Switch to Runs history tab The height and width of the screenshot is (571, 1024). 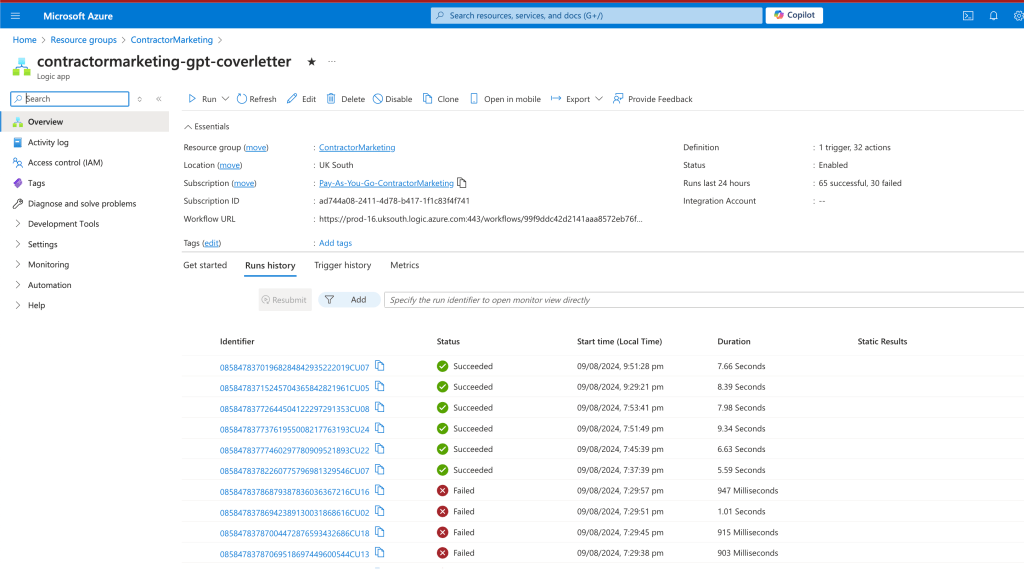pyautogui.click(x=270, y=265)
